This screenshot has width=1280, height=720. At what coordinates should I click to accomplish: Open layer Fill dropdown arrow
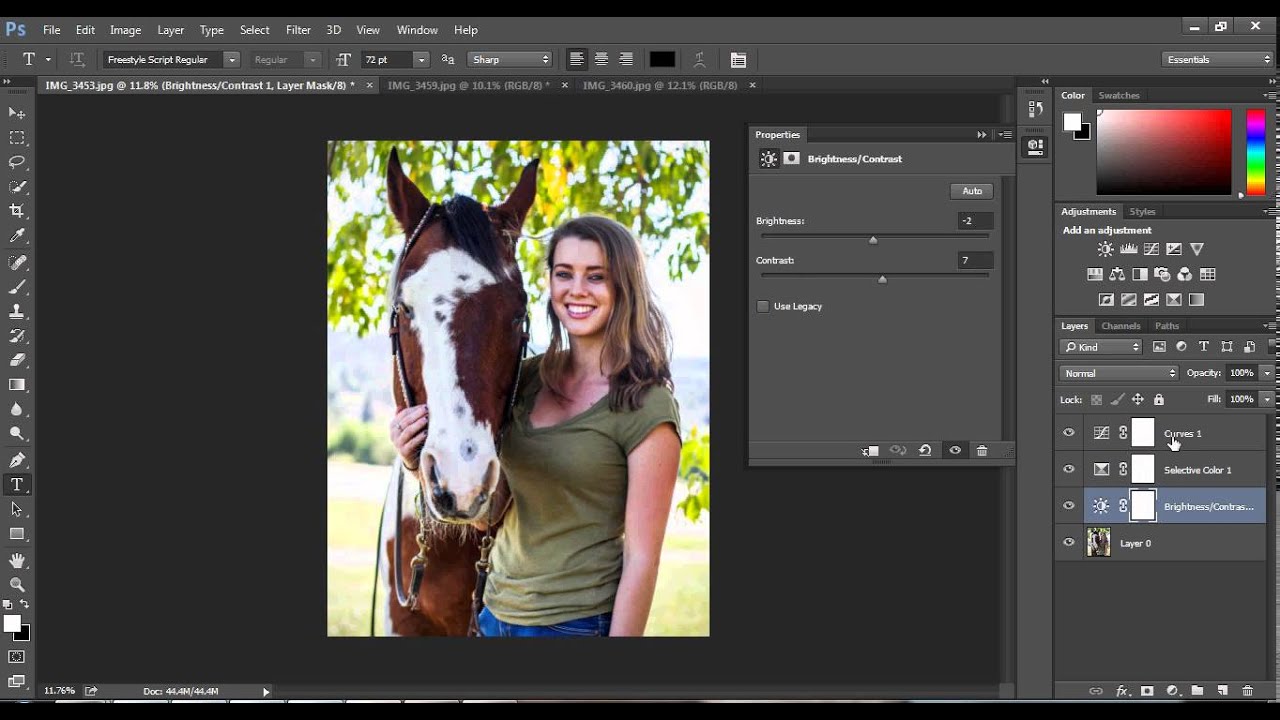click(1267, 399)
